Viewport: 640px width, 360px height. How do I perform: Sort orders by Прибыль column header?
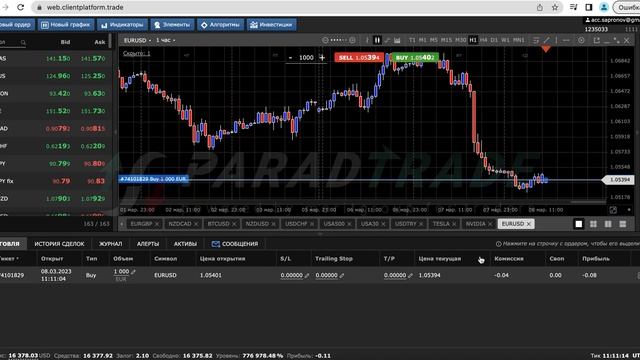pyautogui.click(x=596, y=259)
